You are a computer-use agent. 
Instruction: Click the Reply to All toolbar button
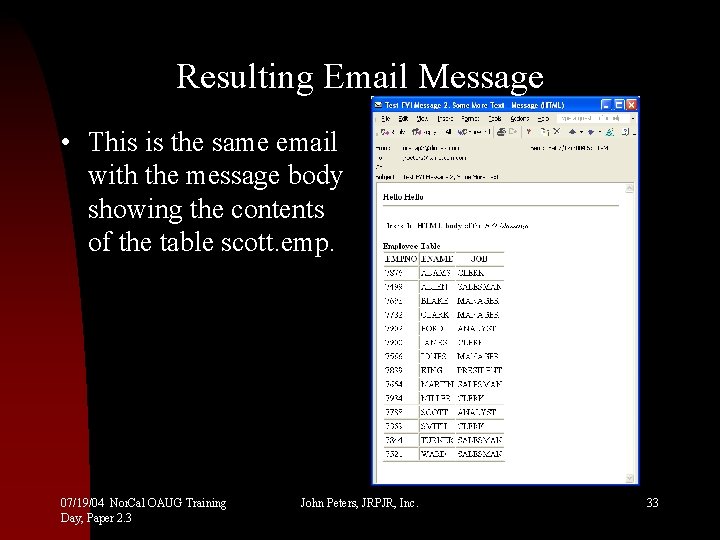[432, 132]
